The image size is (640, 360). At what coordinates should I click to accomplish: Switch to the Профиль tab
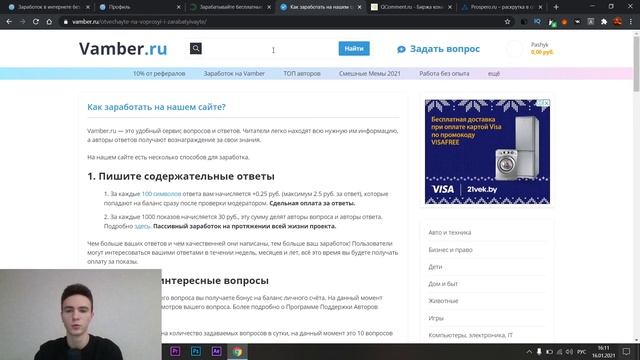pyautogui.click(x=140, y=7)
